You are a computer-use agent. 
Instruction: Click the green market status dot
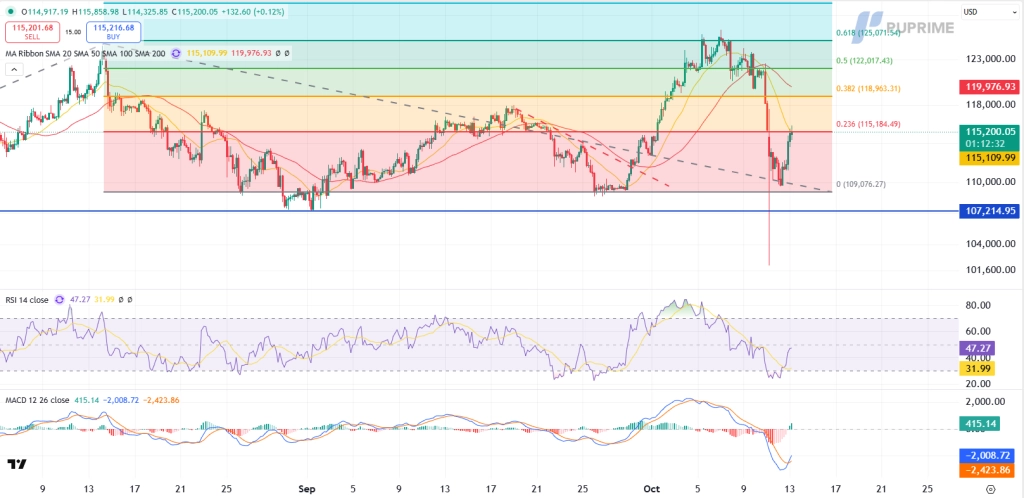pos(9,11)
